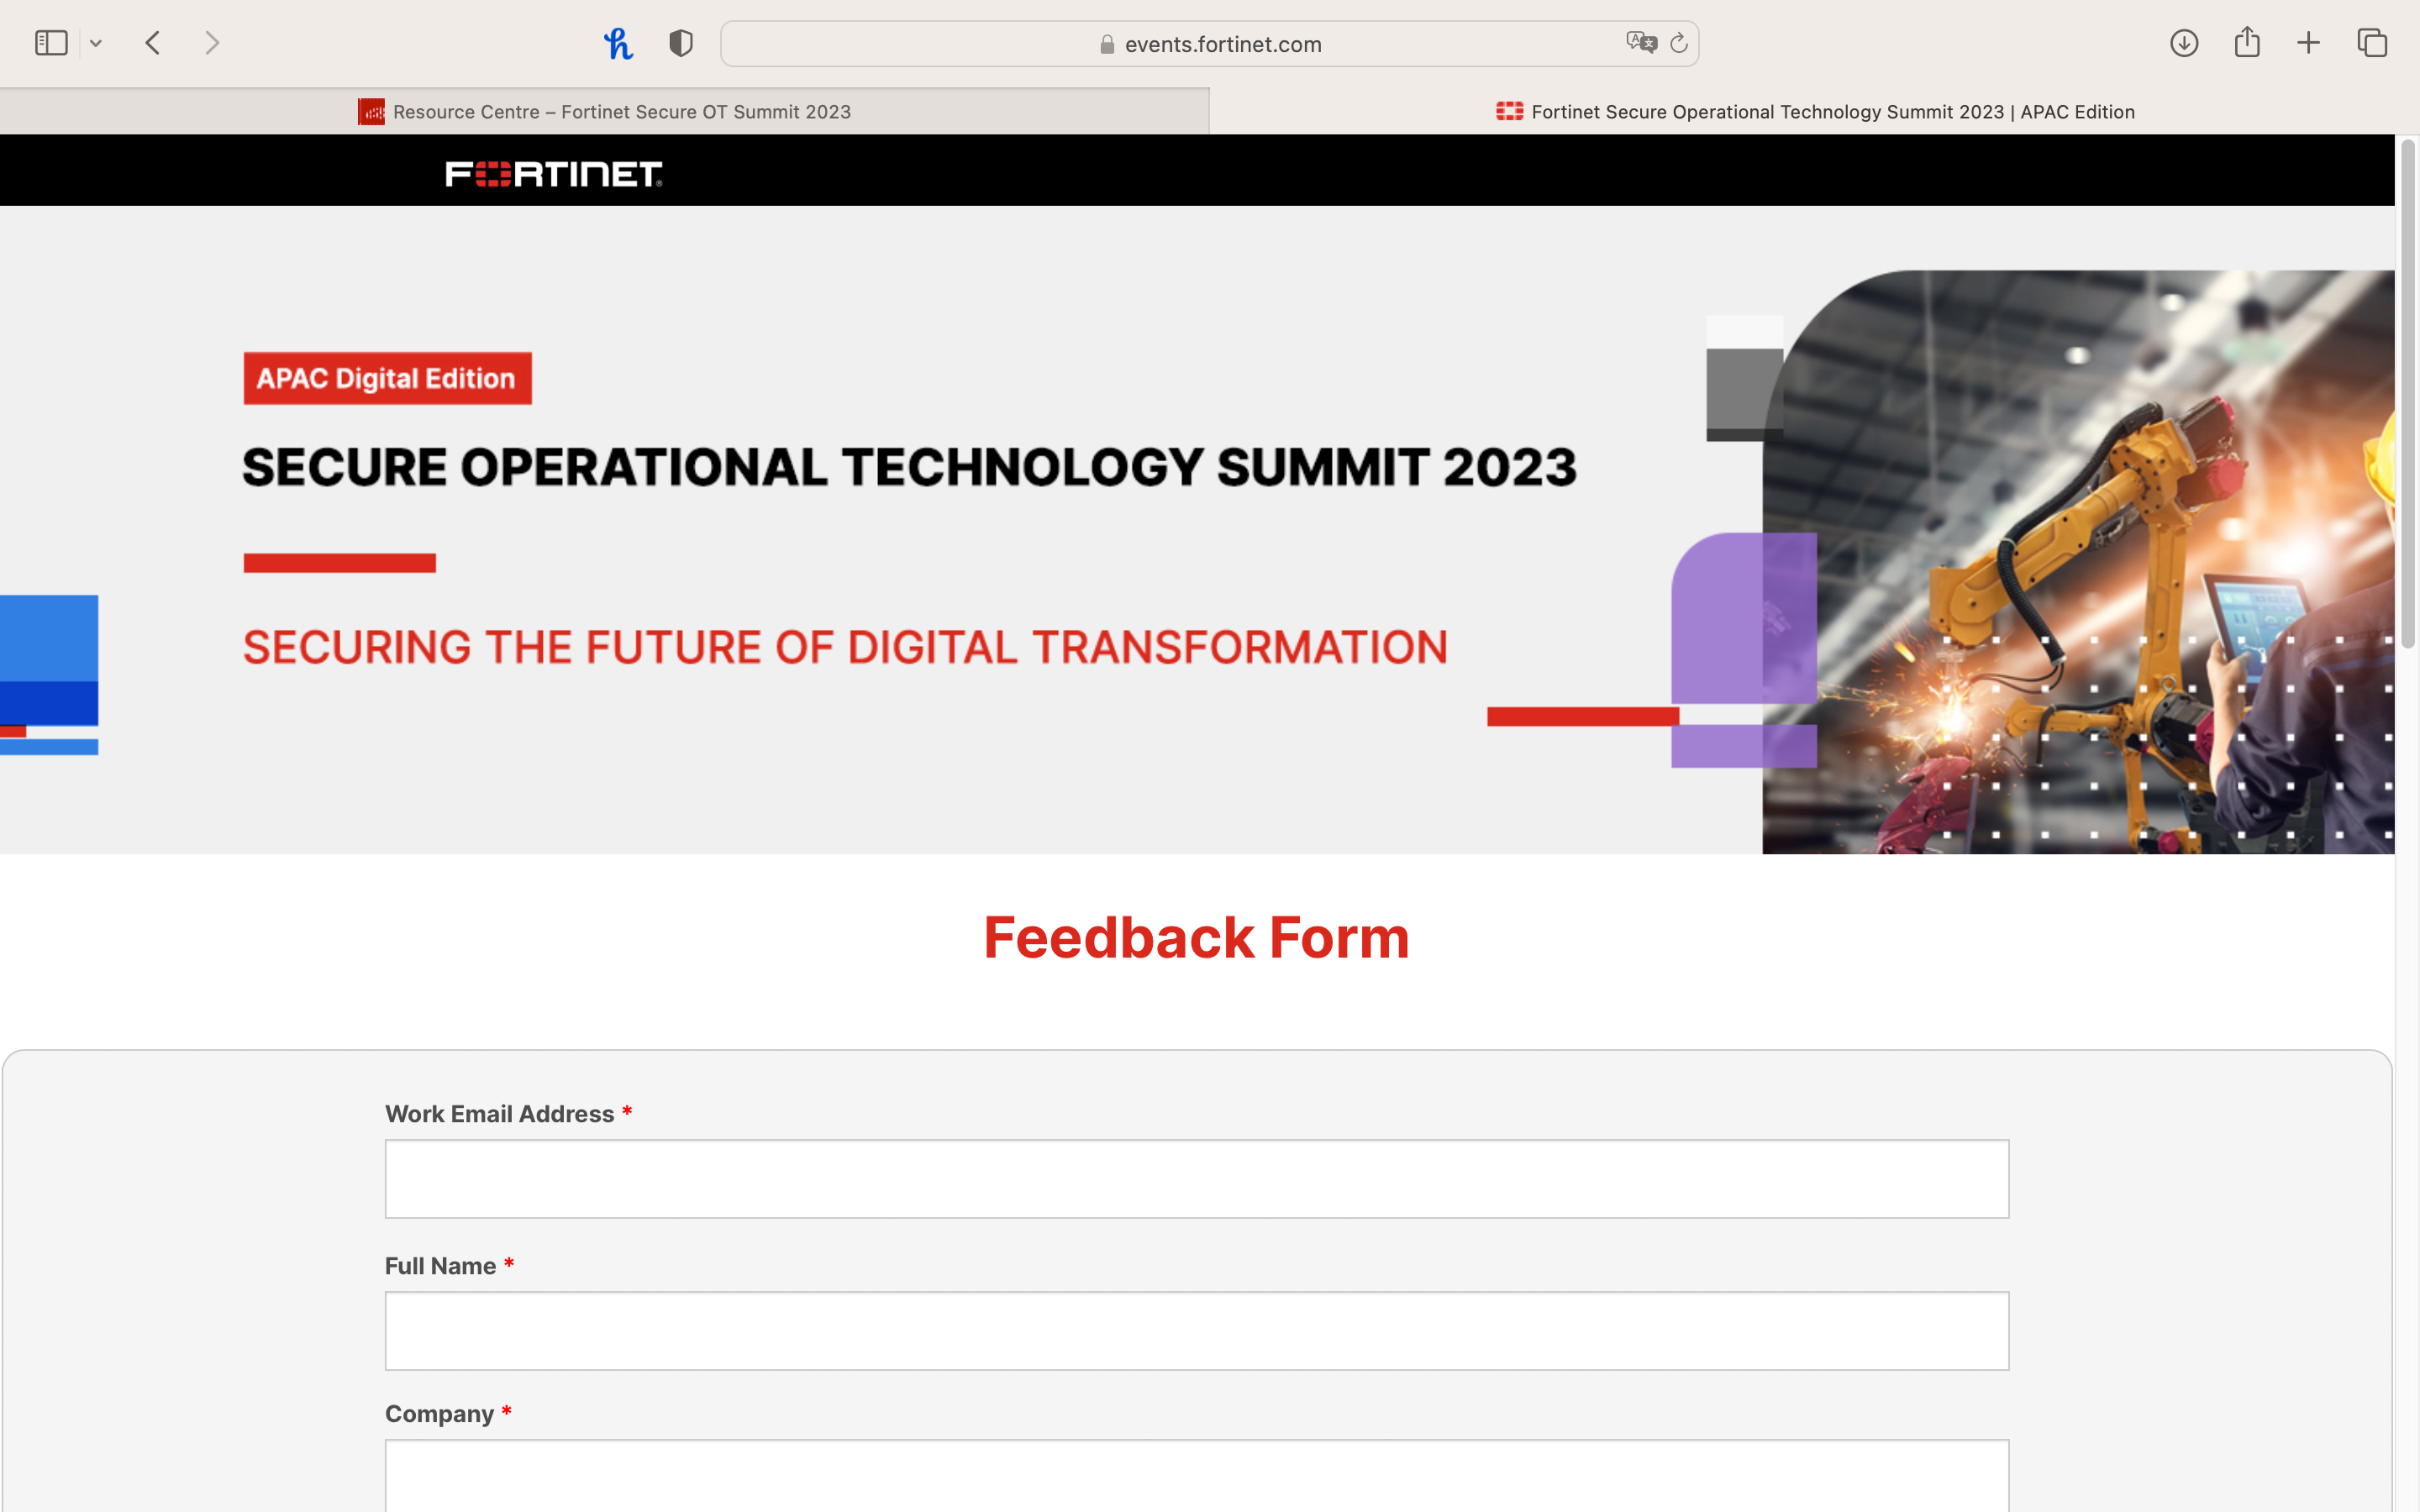The height and width of the screenshot is (1512, 2420).
Task: Toggle the Safari sidebar button
Action: (x=51, y=43)
